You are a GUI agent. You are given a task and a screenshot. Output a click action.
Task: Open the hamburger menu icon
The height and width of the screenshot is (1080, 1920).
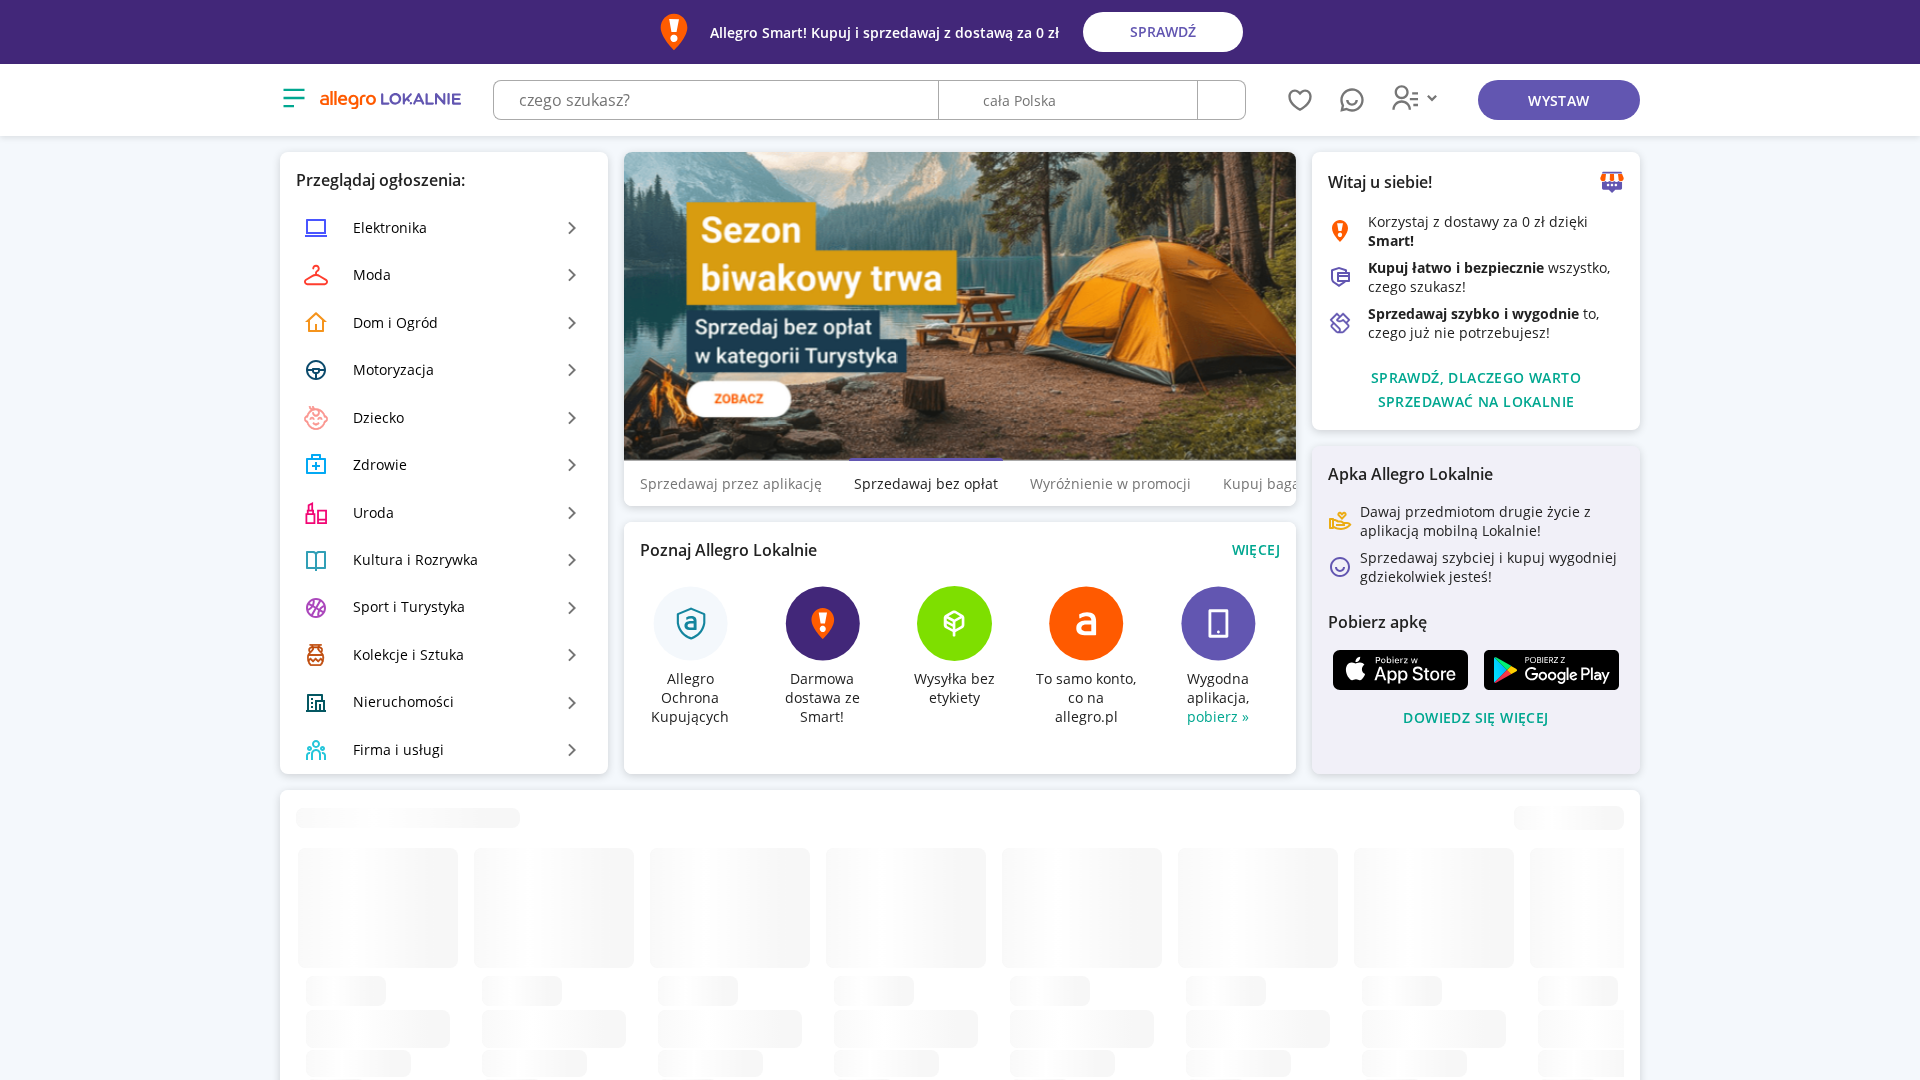click(x=294, y=98)
